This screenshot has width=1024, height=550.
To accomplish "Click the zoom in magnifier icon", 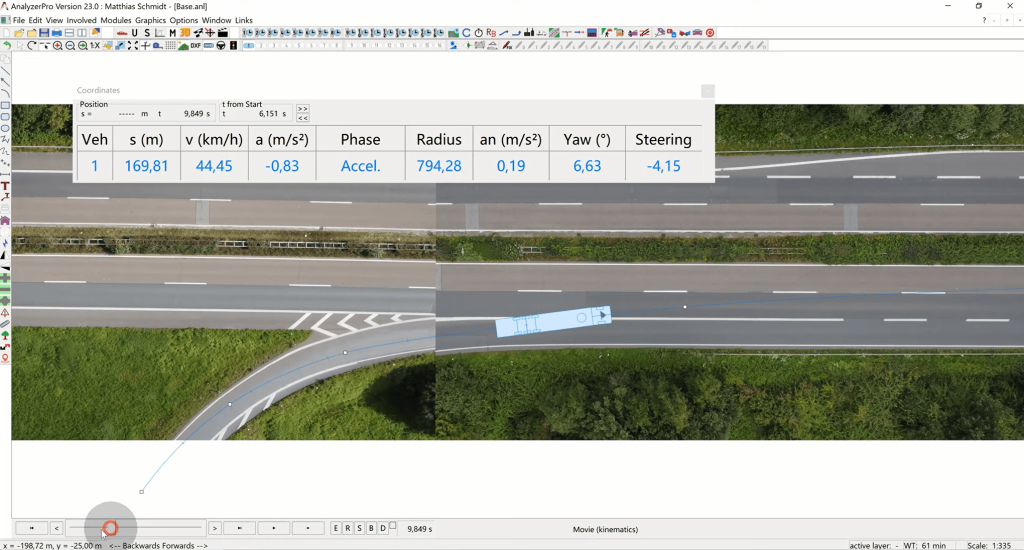I will (x=58, y=46).
